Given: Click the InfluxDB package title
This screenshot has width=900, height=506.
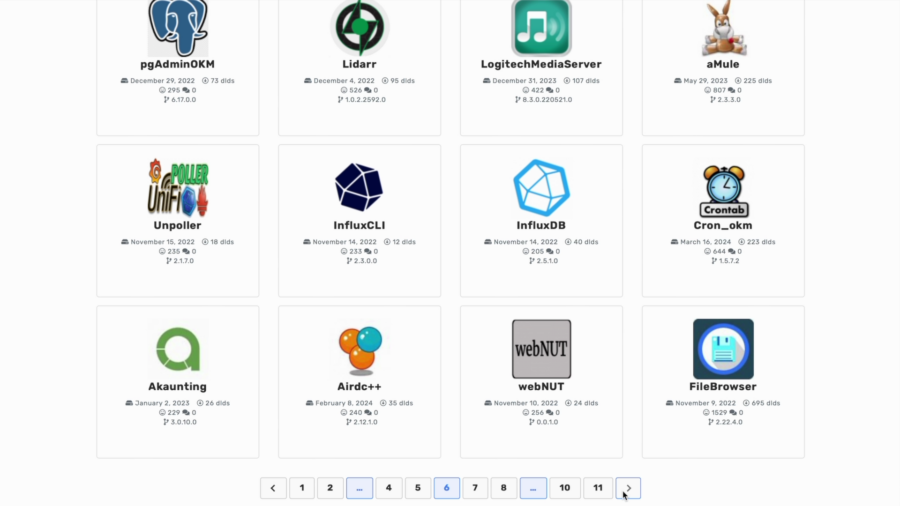Looking at the screenshot, I should tap(541, 225).
